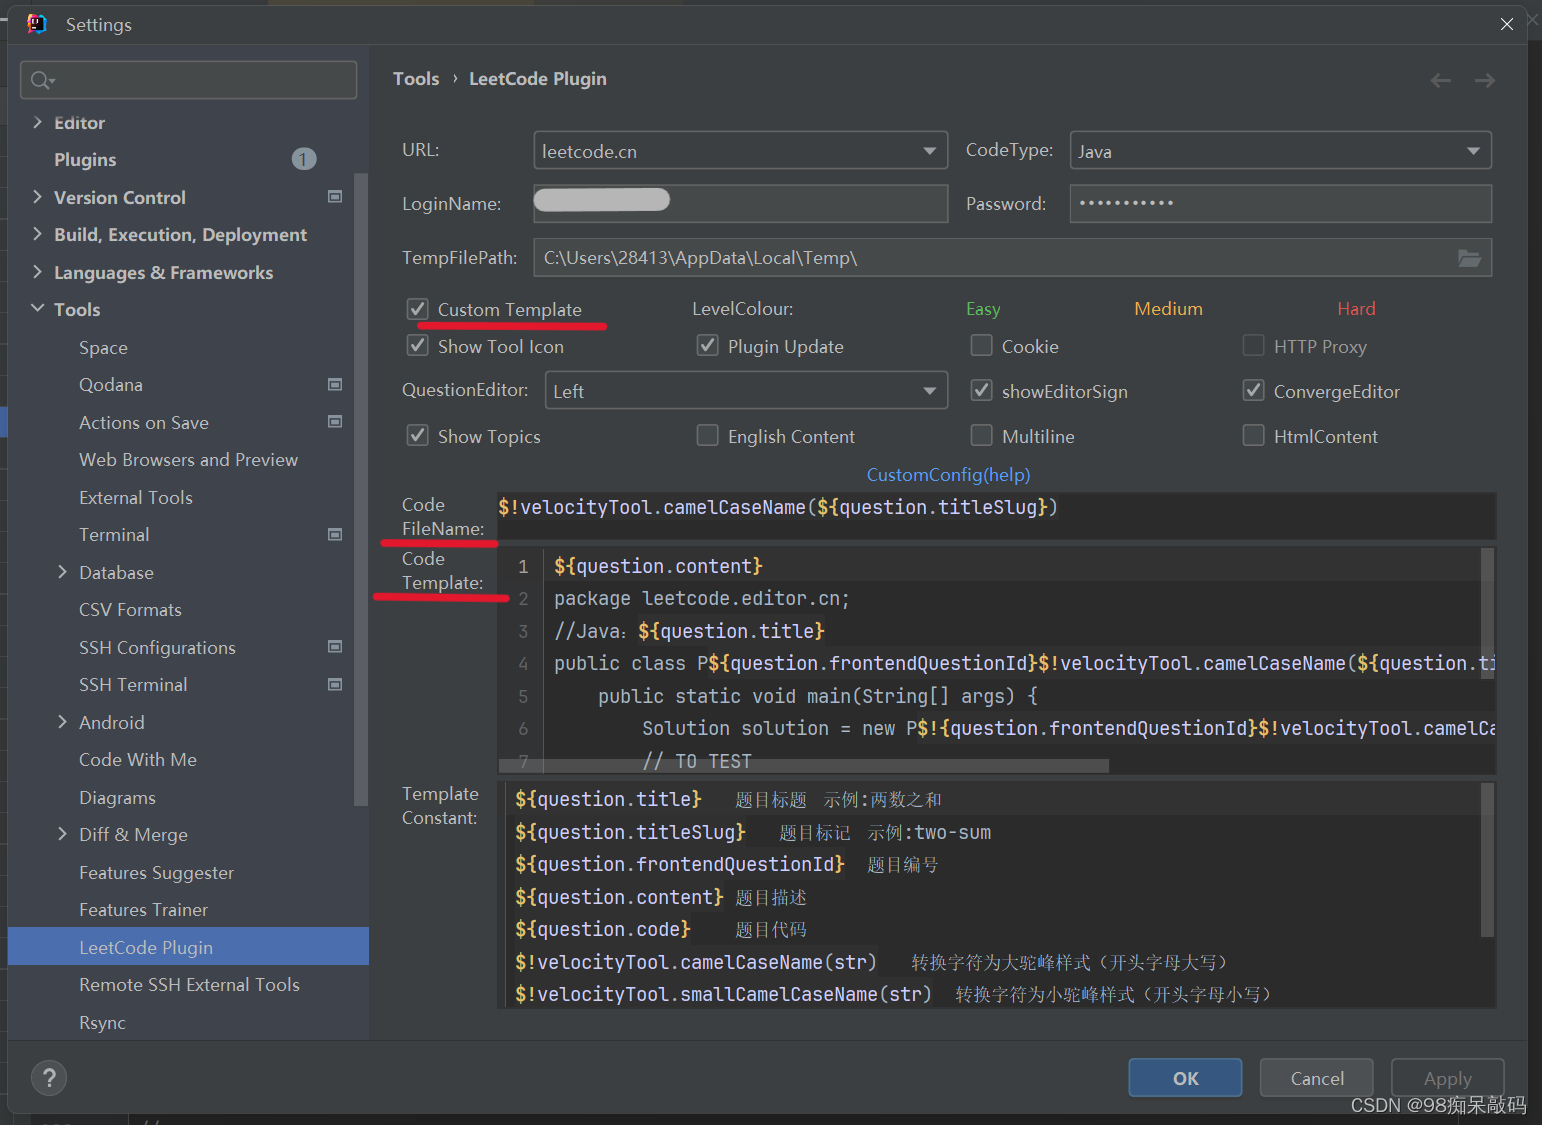Enable the HtmlContent checkbox
1542x1125 pixels.
pyautogui.click(x=1253, y=436)
